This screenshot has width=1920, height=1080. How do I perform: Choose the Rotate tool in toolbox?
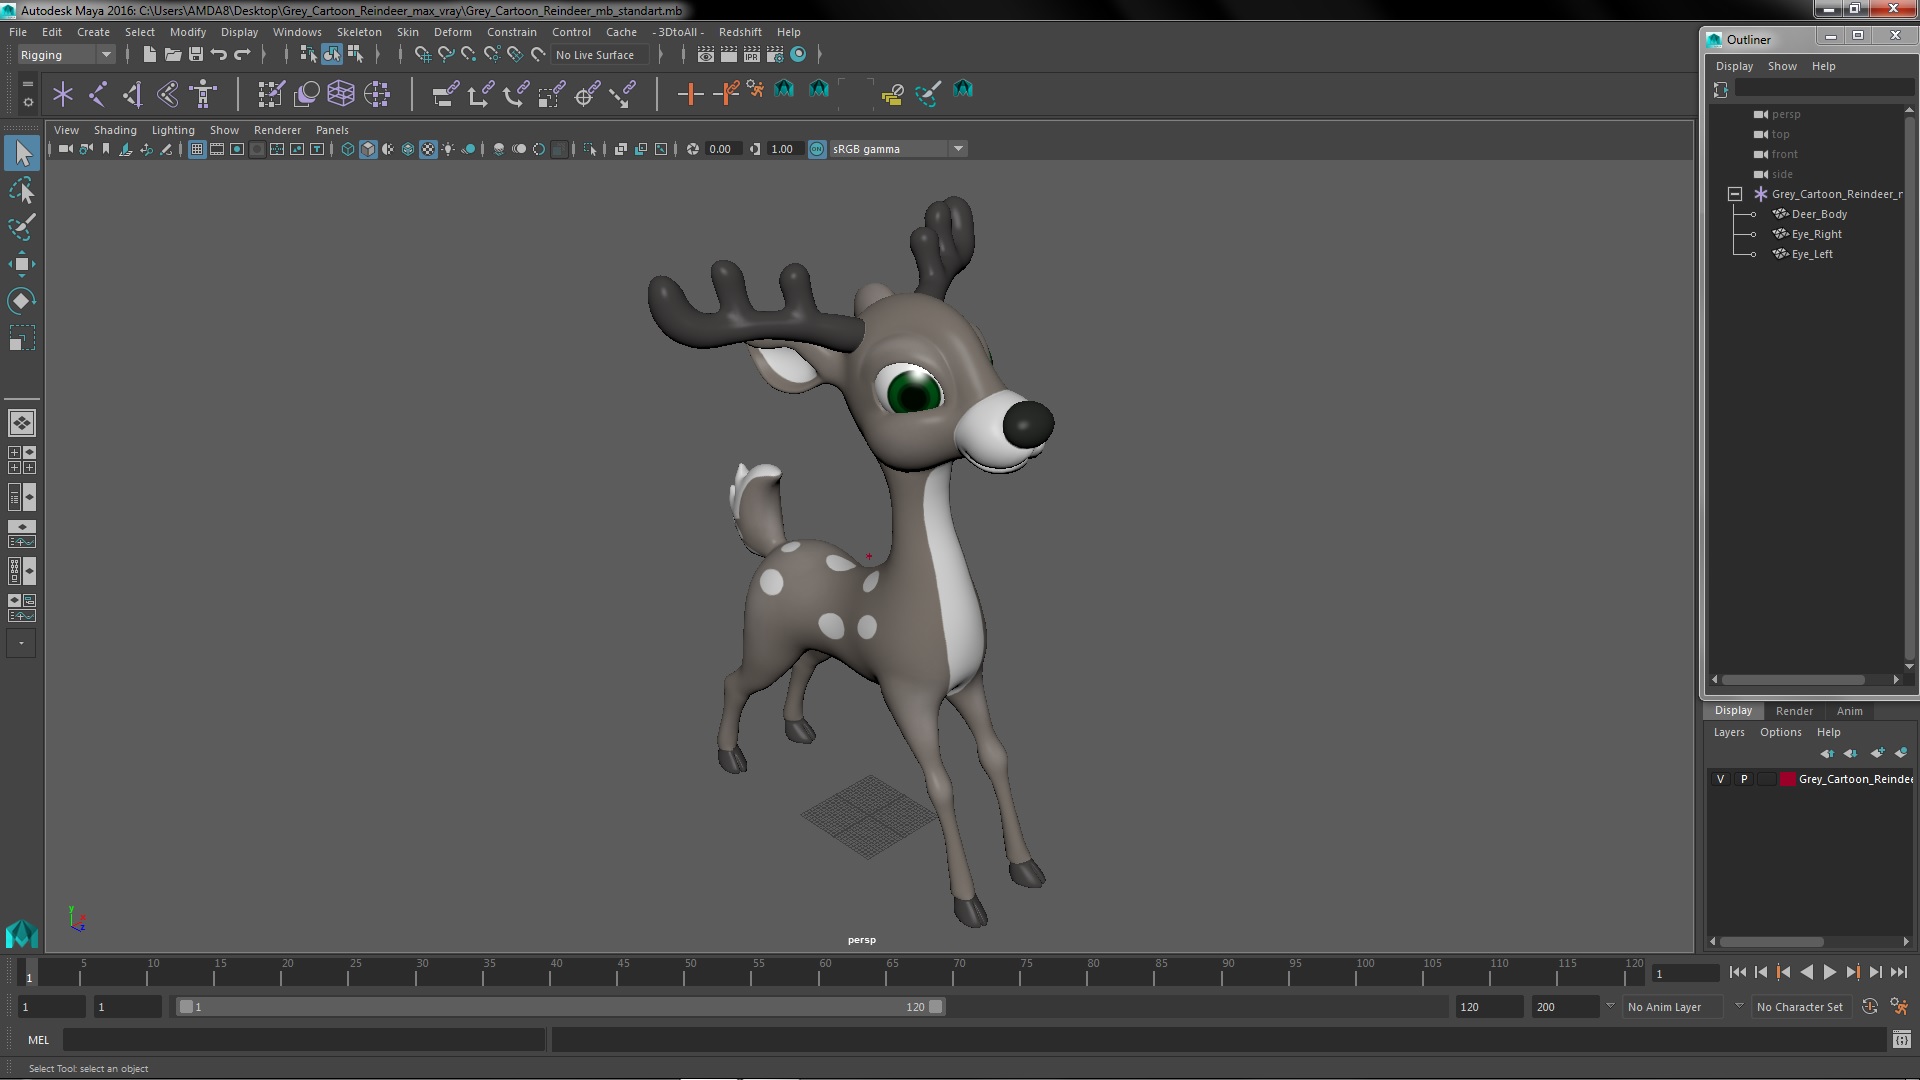tap(22, 301)
